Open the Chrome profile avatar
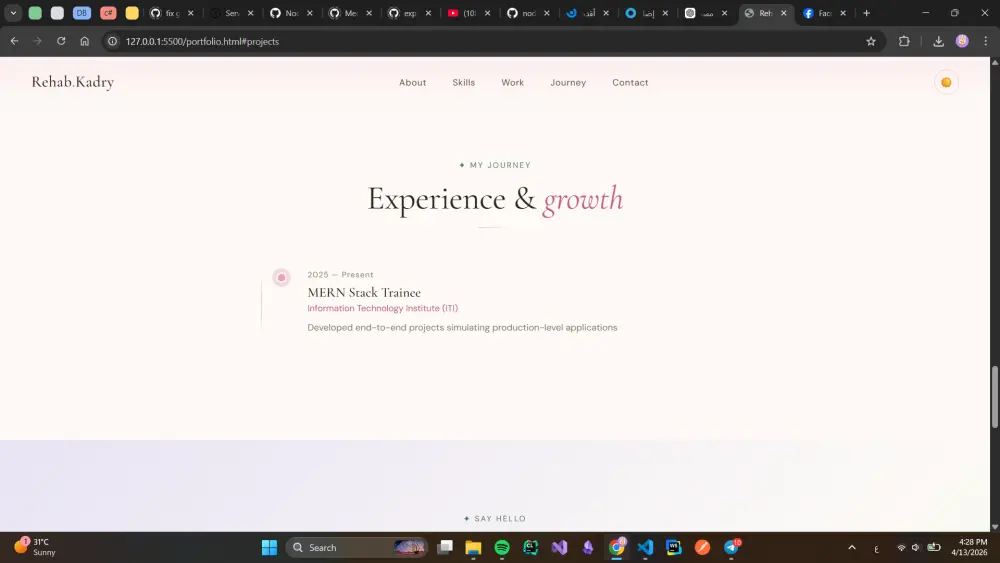This screenshot has height=563, width=1000. 962,41
